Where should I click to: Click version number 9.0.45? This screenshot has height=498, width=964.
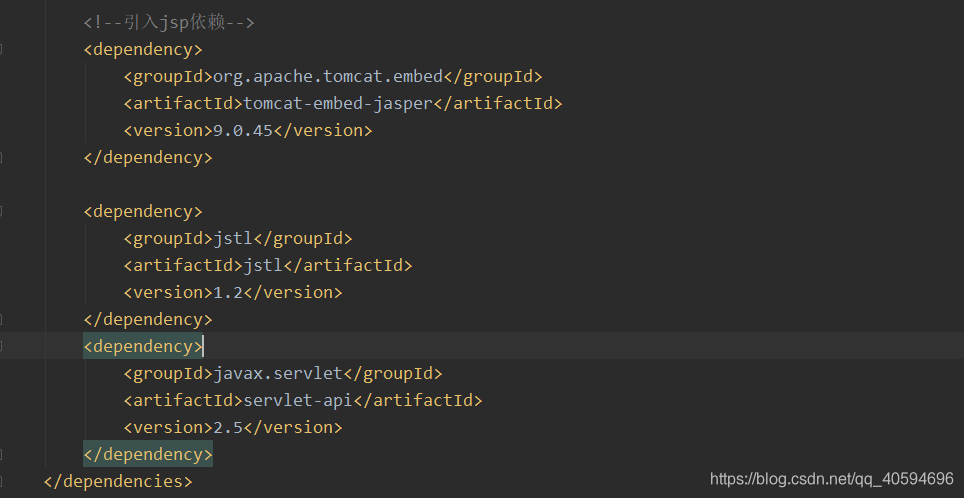click(x=243, y=131)
